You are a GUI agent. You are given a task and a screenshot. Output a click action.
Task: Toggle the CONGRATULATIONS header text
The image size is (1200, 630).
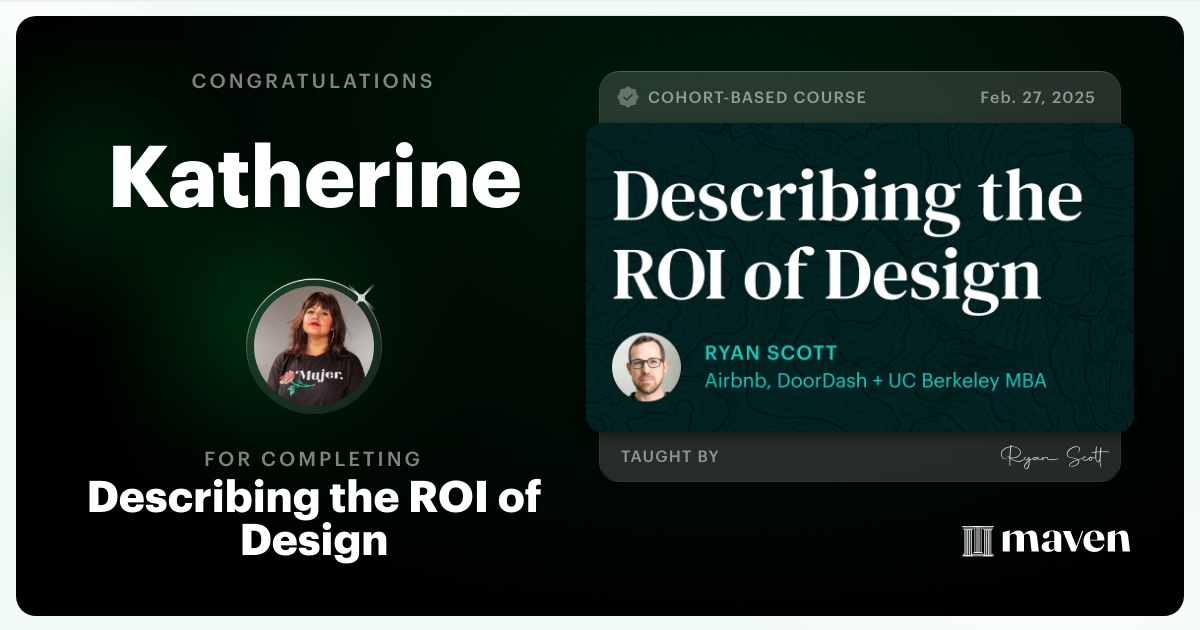coord(313,81)
